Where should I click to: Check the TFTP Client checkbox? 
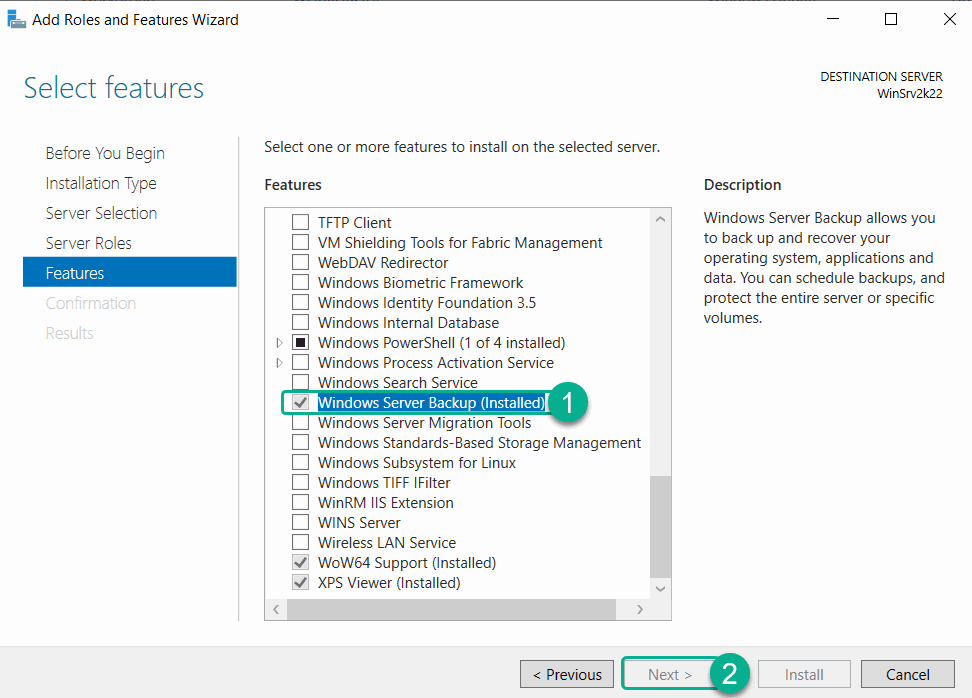click(301, 222)
